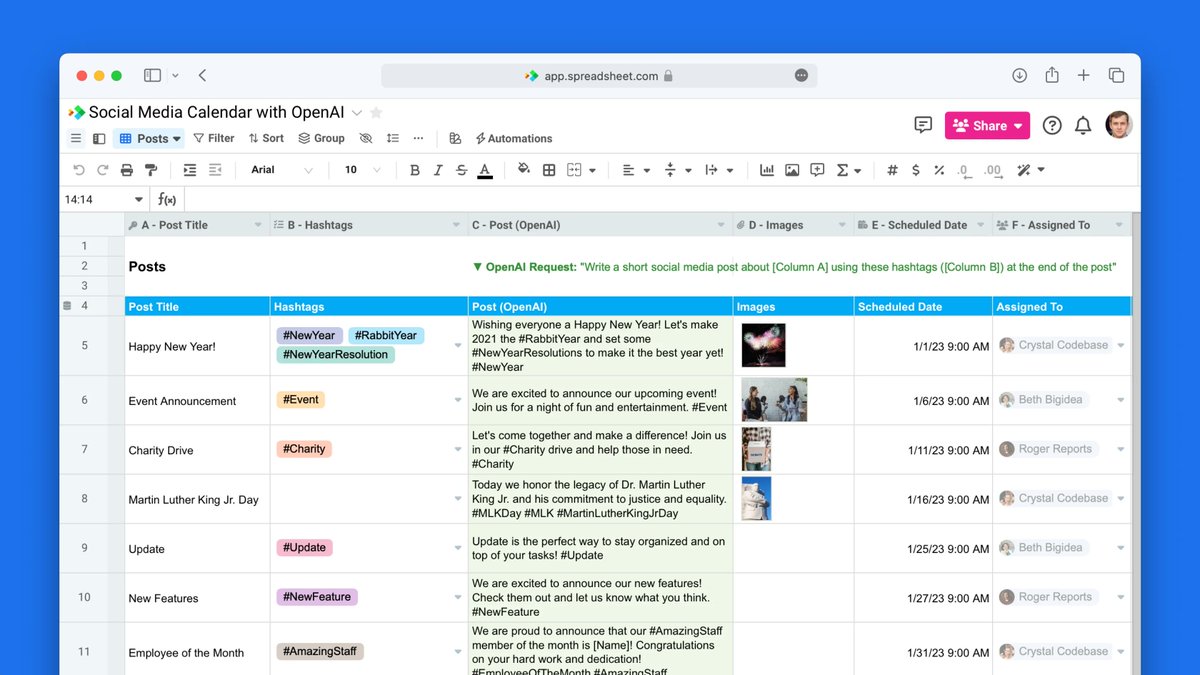The height and width of the screenshot is (675, 1200).
Task: Star the Social Media Calendar workbook
Action: coord(376,113)
